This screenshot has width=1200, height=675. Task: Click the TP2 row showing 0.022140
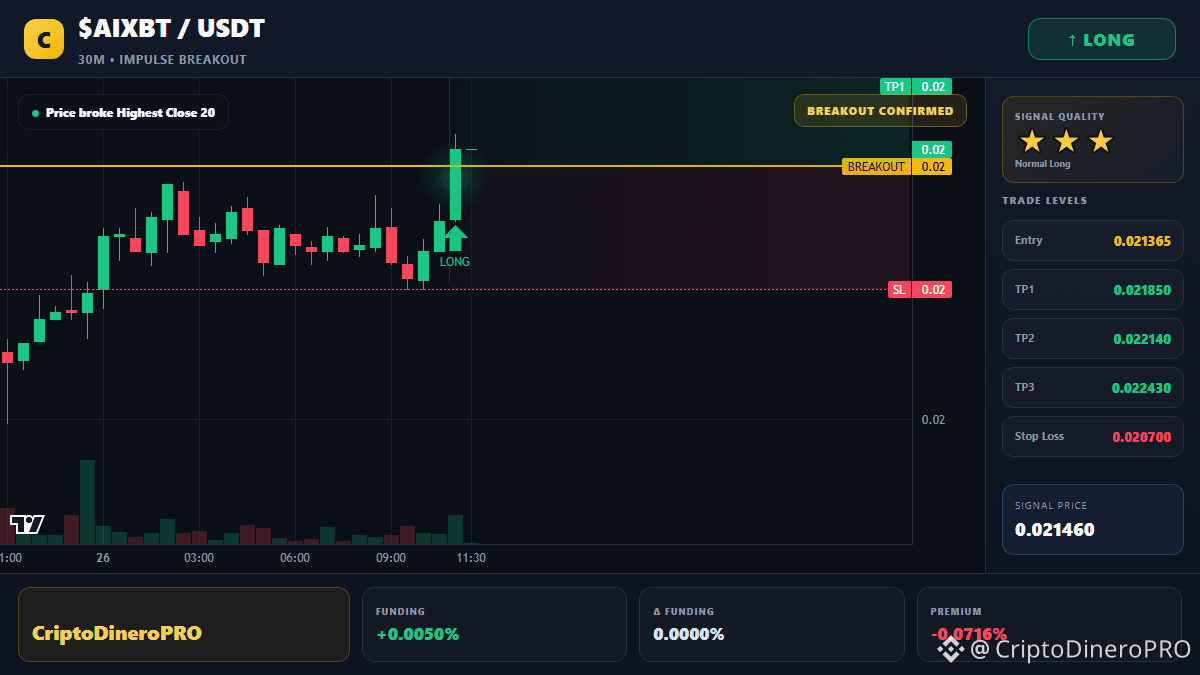[x=1093, y=338]
